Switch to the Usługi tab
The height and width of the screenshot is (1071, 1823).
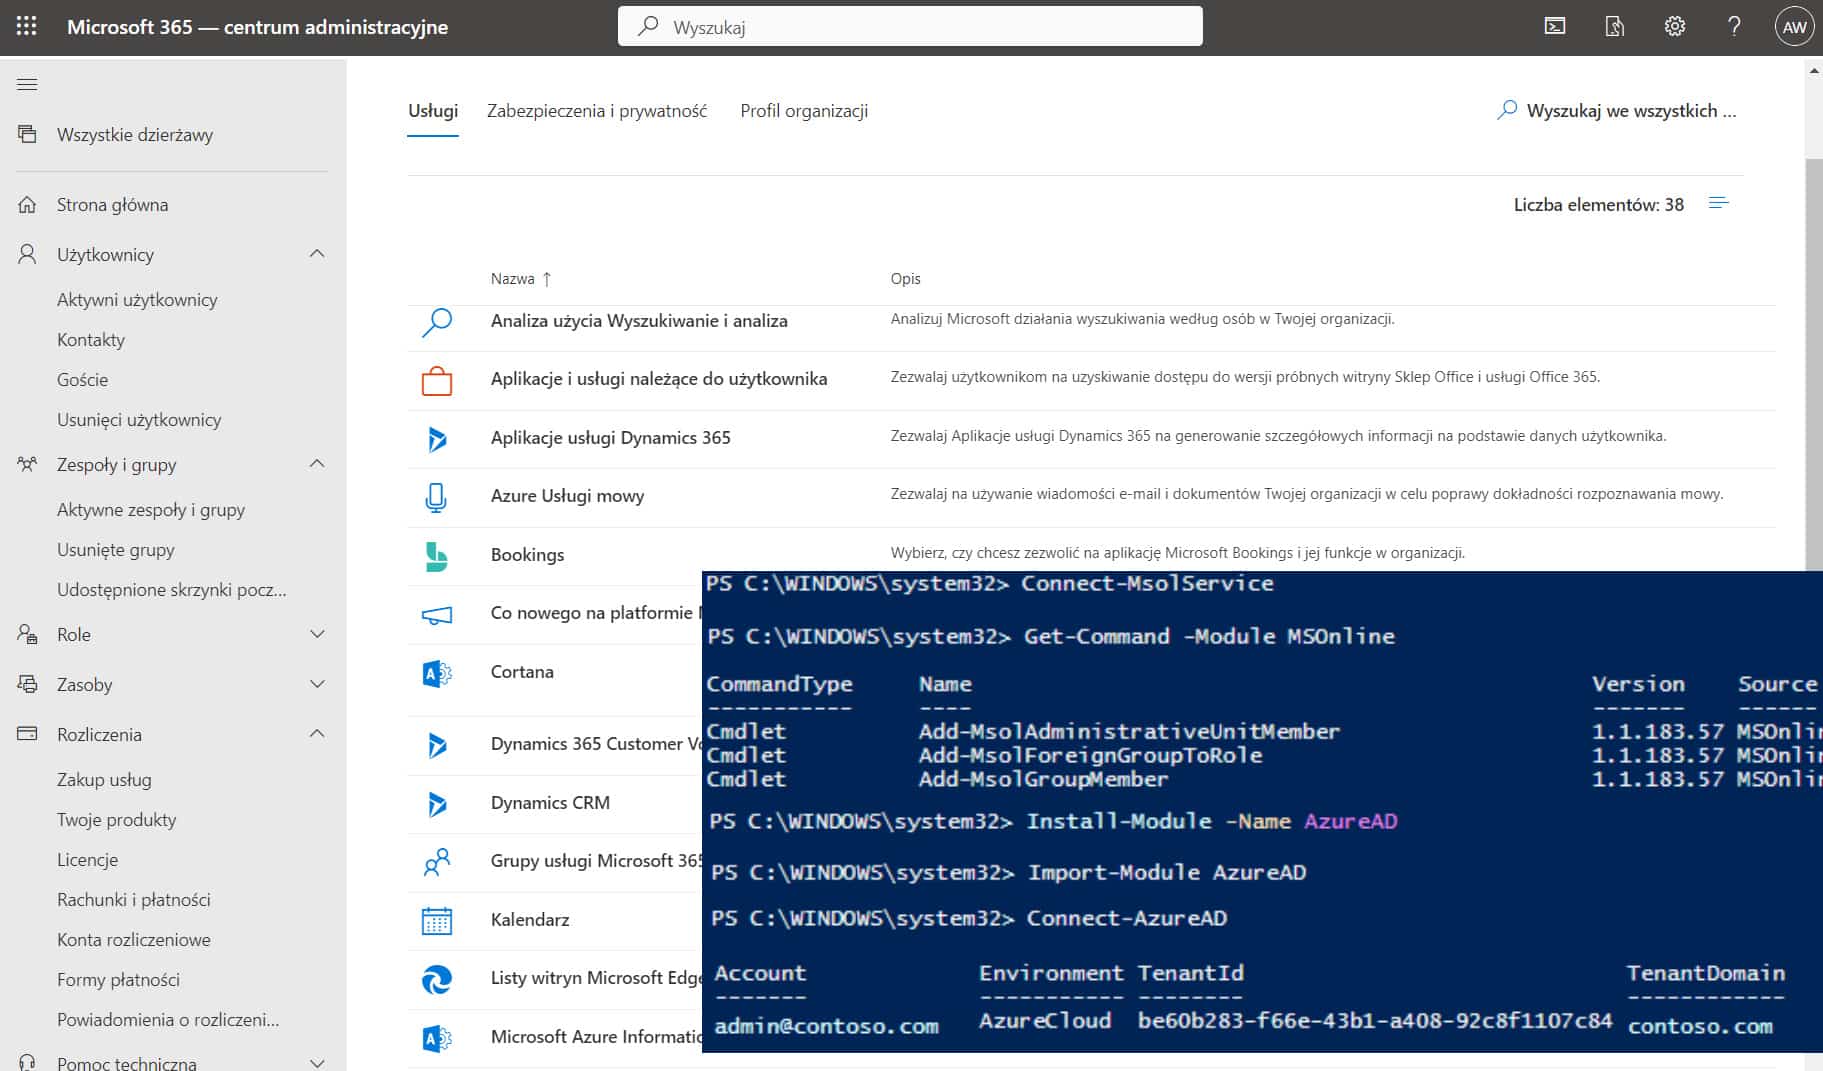click(433, 111)
